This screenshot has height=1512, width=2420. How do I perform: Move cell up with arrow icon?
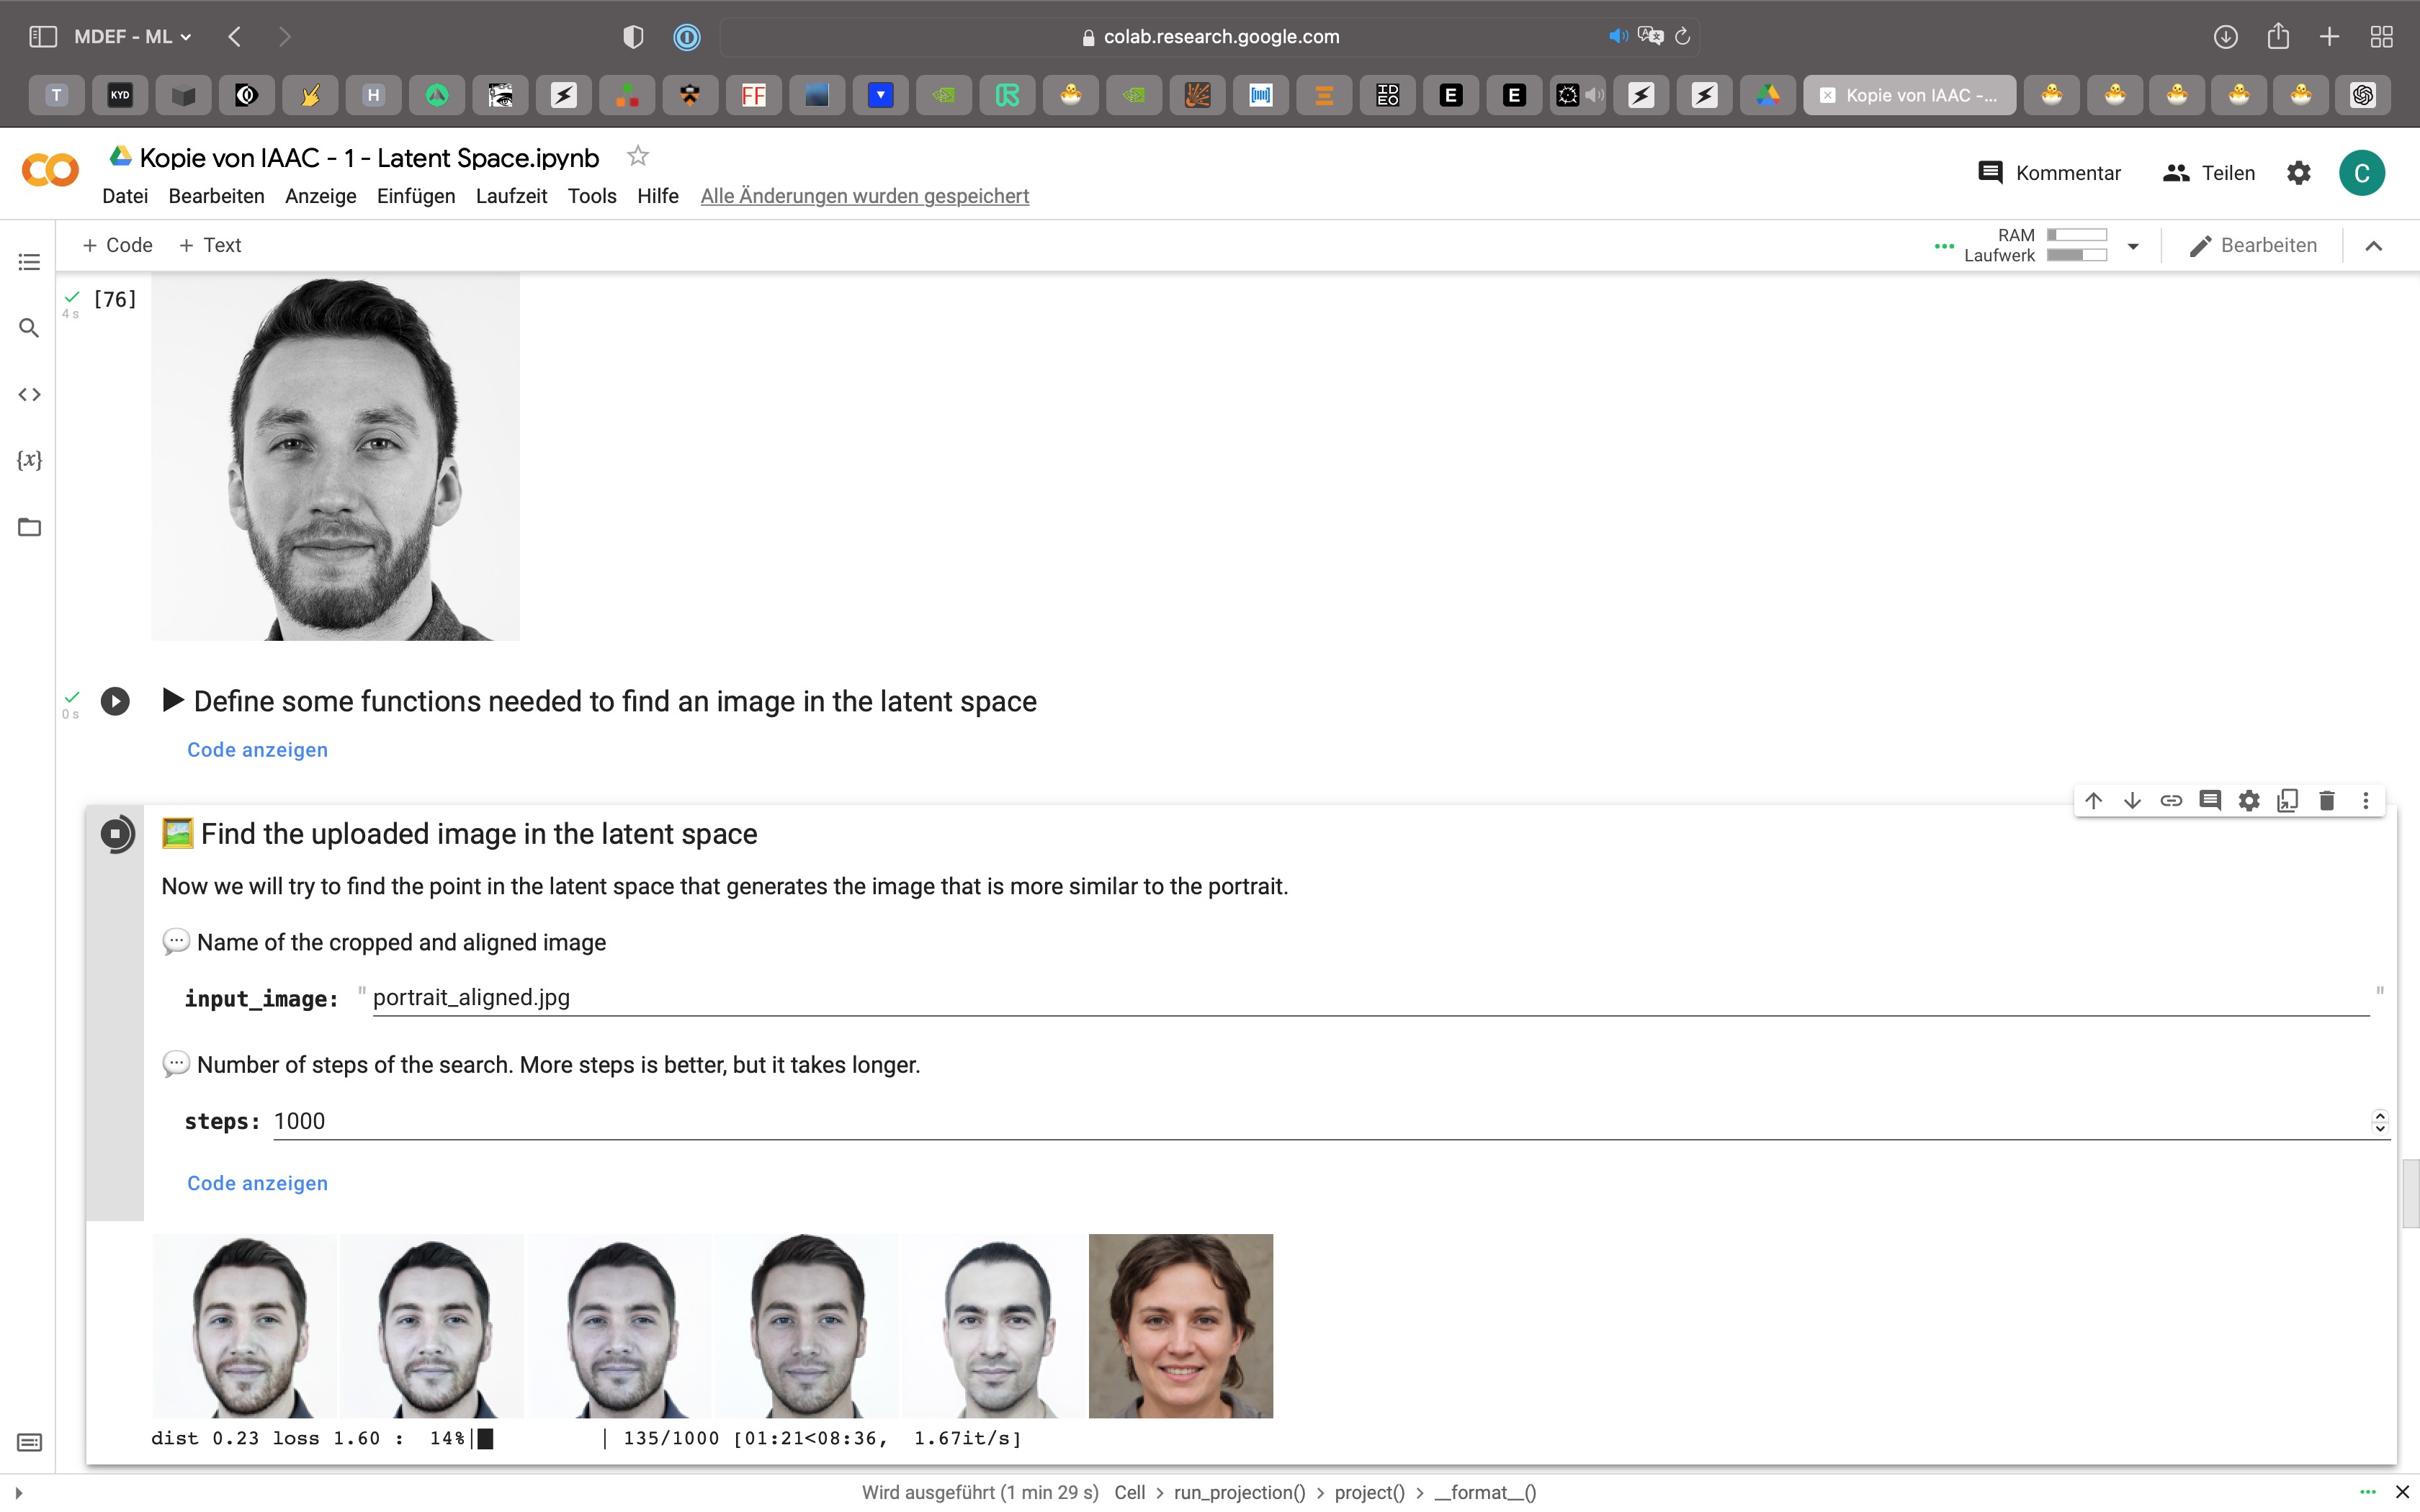[x=2093, y=800]
